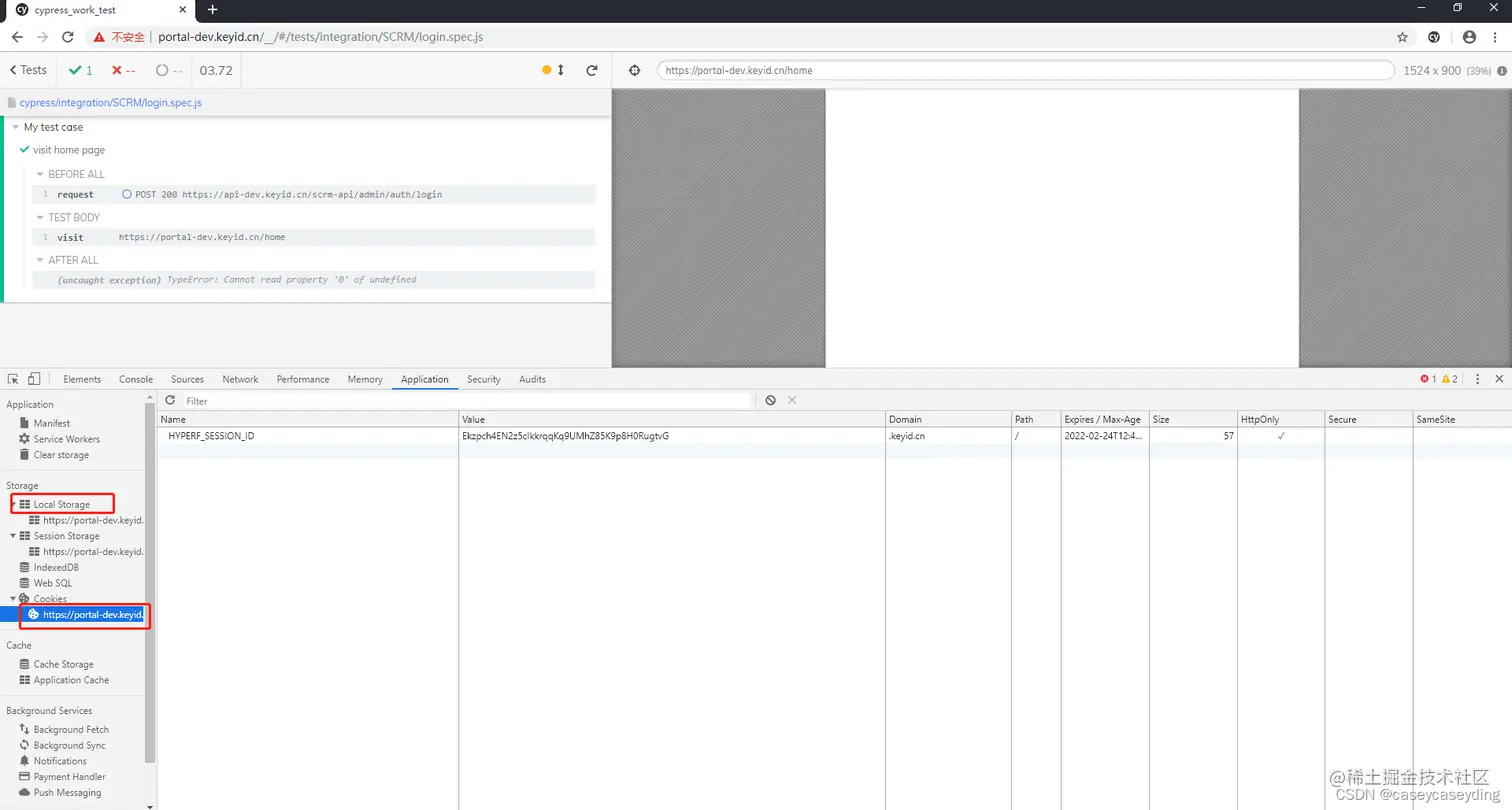1512x810 pixels.
Task: Select Web SQL in the Storage section
Action: [x=53, y=583]
